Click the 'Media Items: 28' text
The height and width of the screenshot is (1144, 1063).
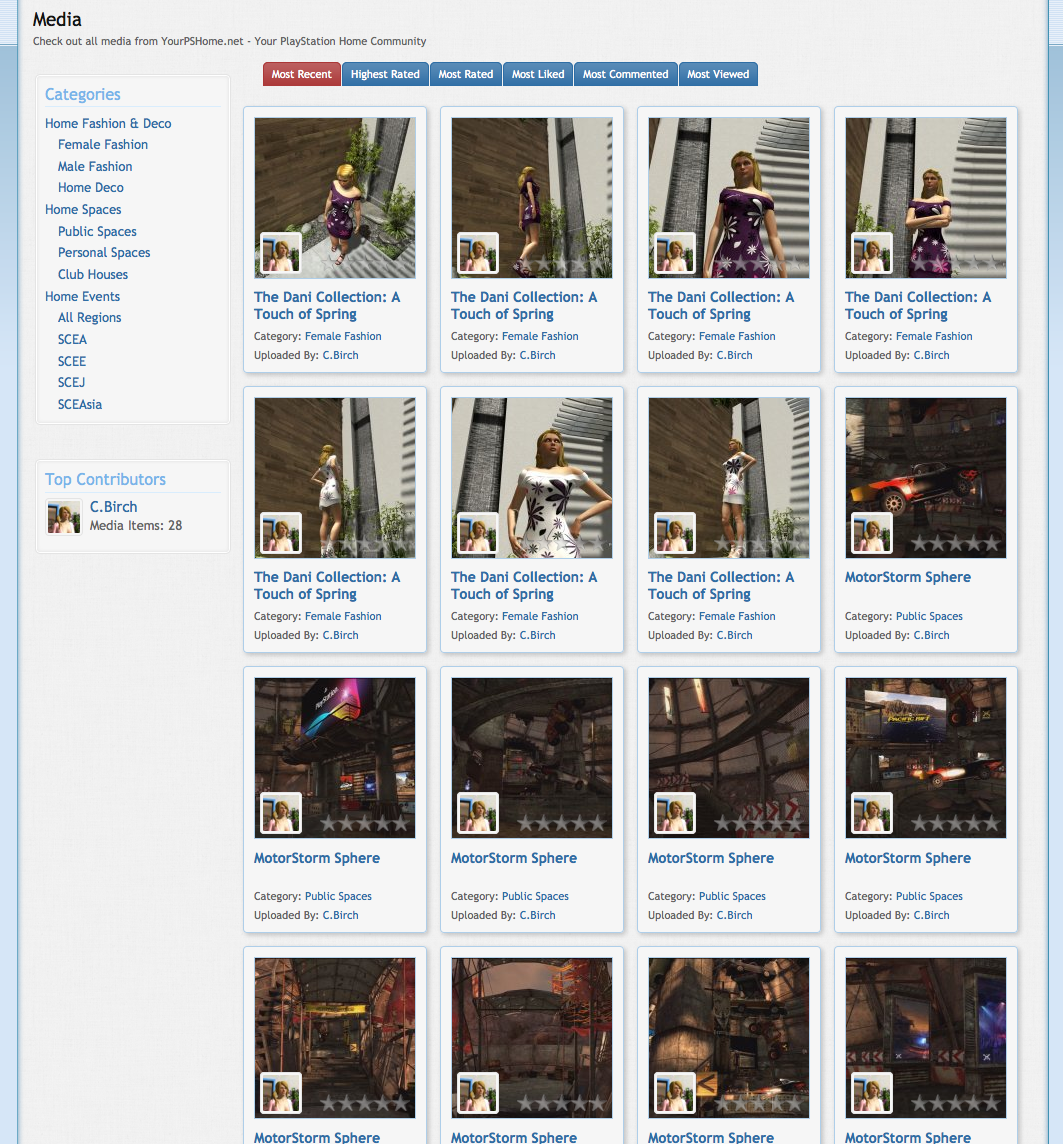(x=136, y=525)
